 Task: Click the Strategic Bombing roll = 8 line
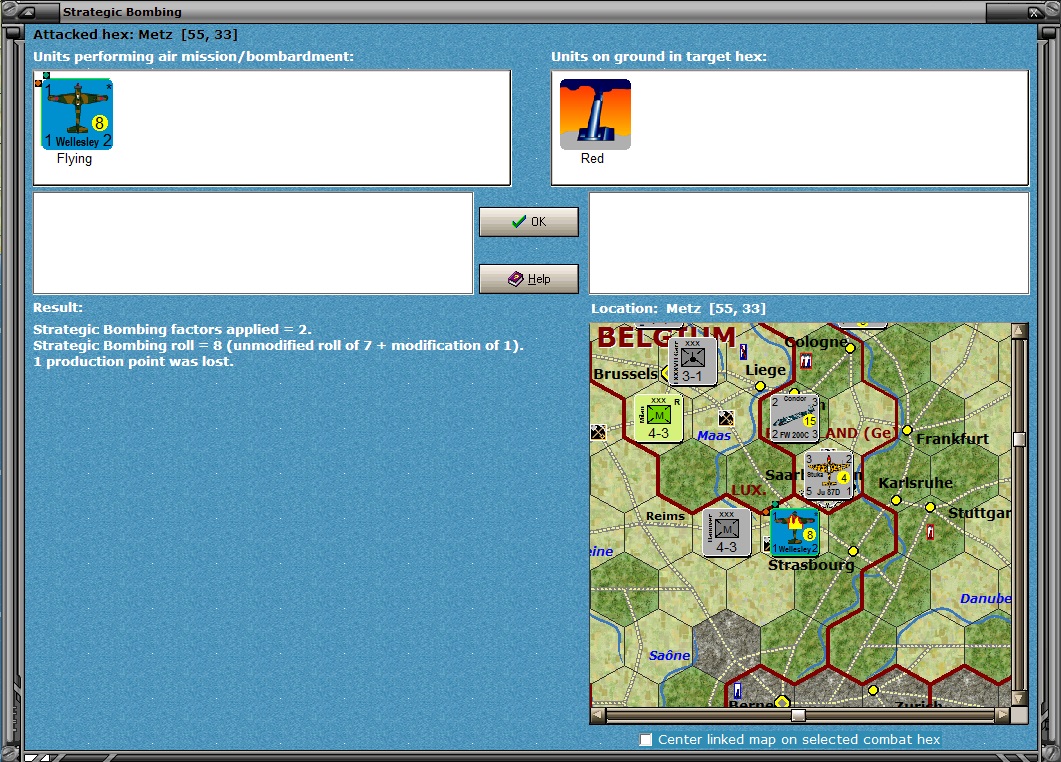(278, 345)
